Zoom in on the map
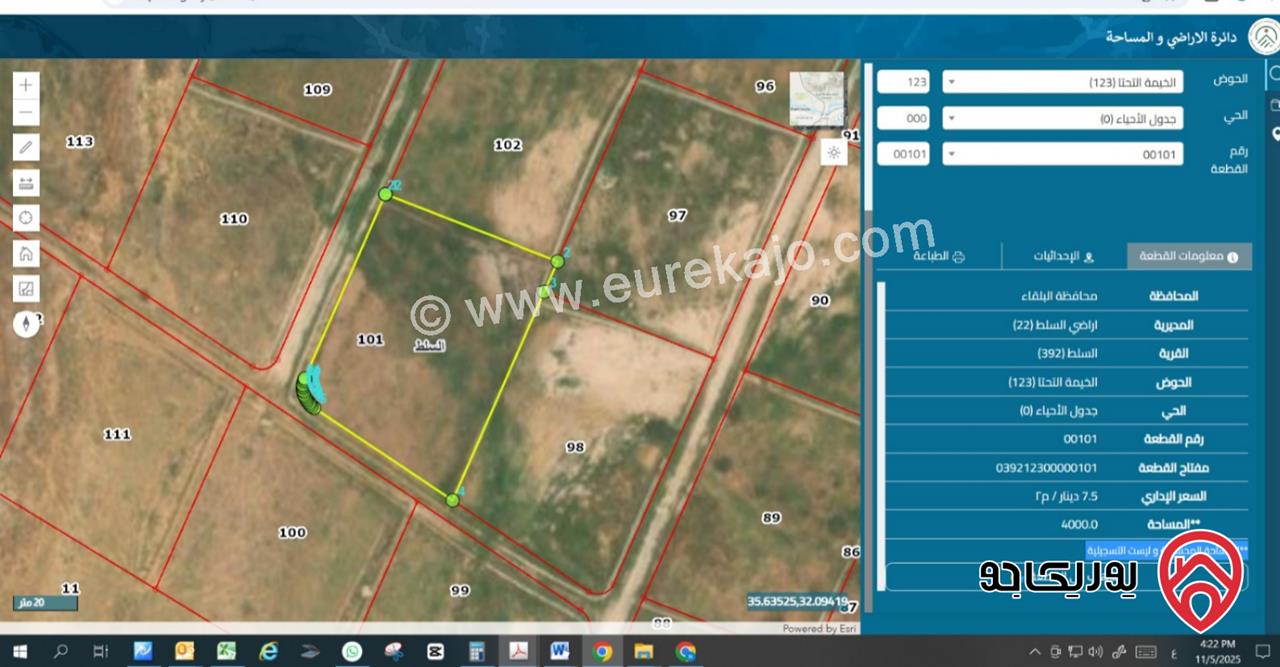 click(x=26, y=85)
